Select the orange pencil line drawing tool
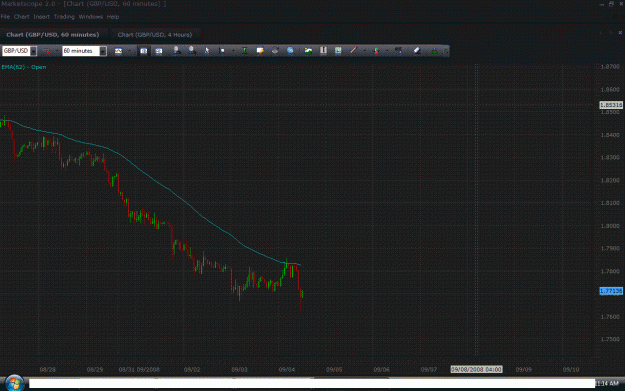Viewport: 625px width, 391px height. click(354, 51)
